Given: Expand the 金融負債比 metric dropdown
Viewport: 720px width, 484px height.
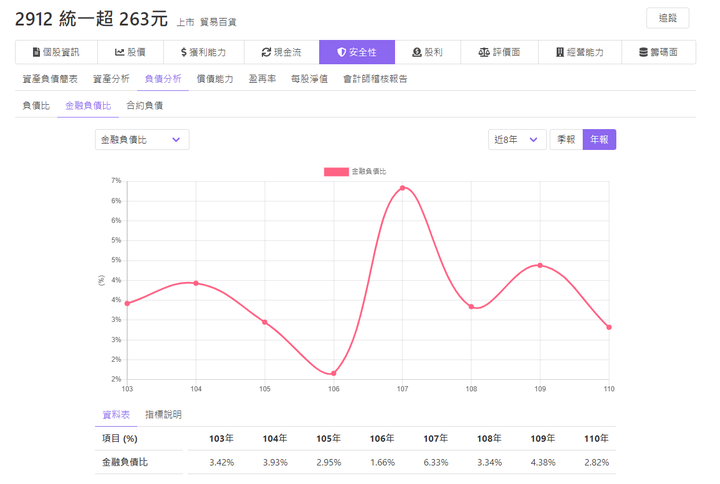Looking at the screenshot, I should point(142,140).
